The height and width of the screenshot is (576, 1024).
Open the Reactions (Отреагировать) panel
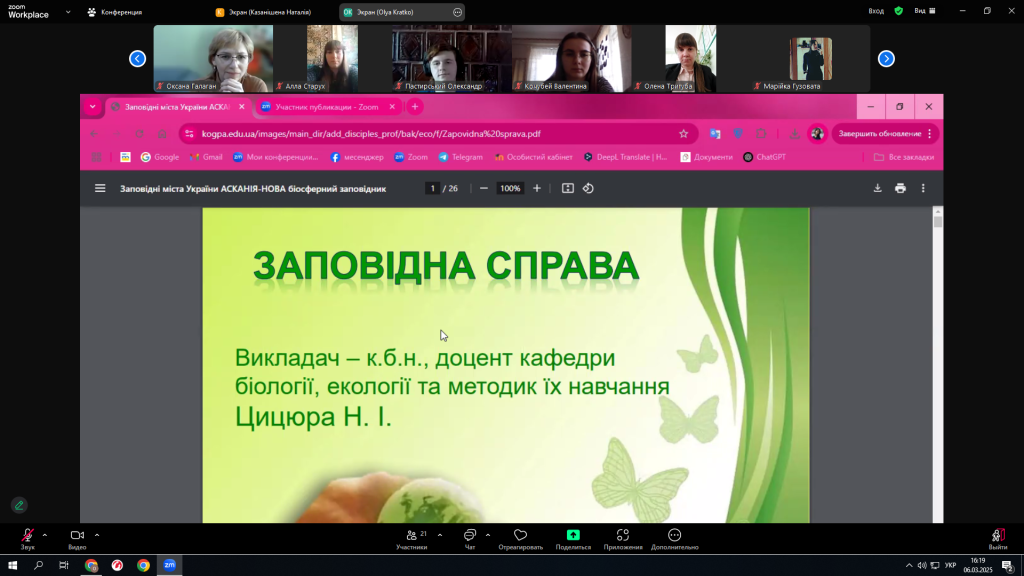click(520, 537)
